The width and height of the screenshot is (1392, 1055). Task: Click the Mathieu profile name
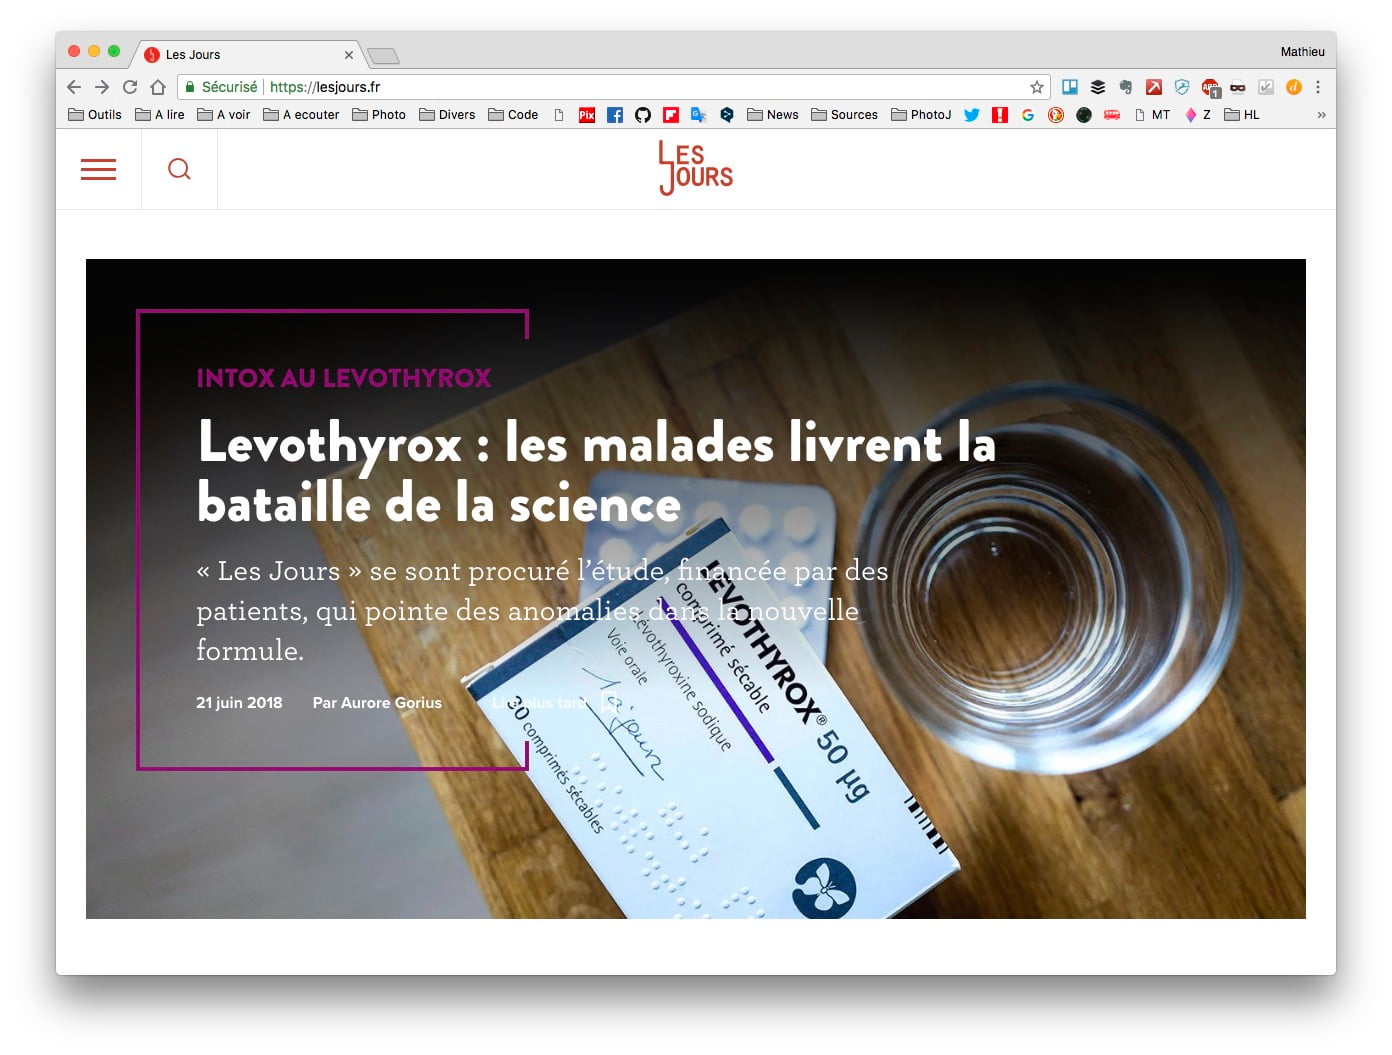coord(1302,52)
